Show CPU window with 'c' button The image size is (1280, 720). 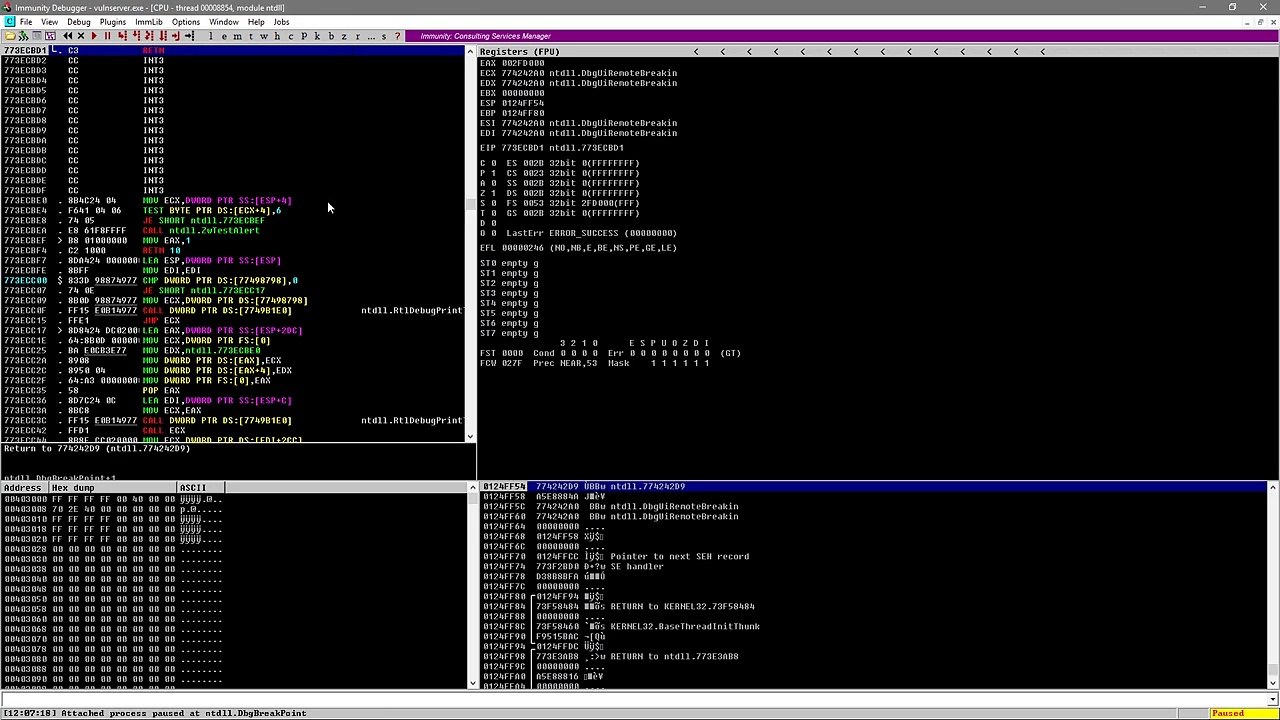tap(291, 36)
